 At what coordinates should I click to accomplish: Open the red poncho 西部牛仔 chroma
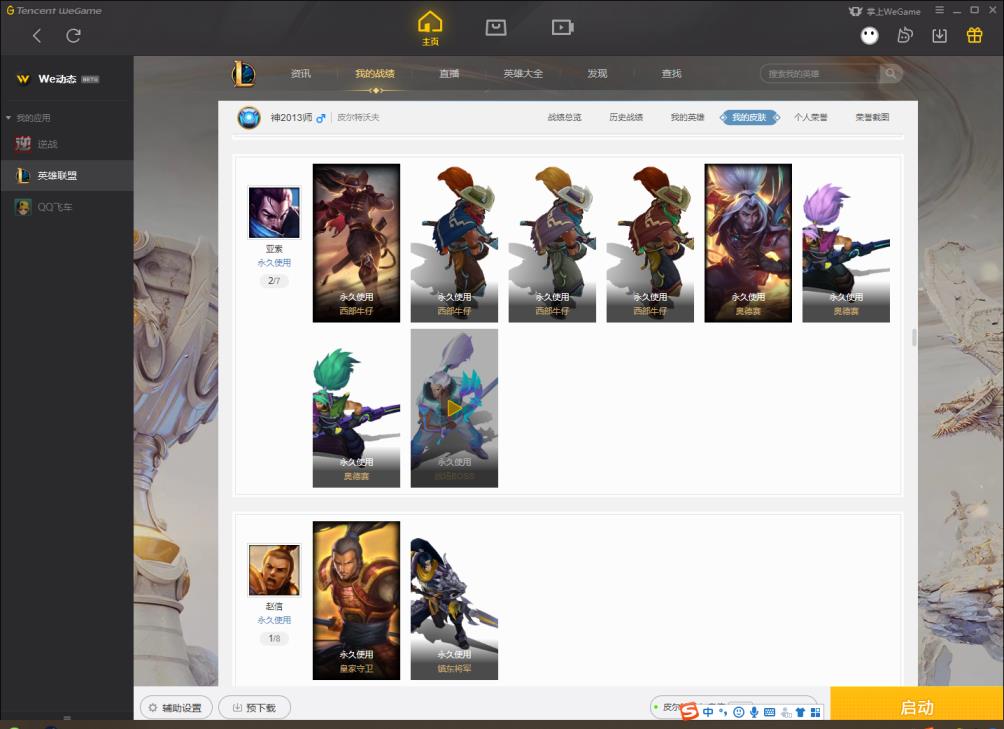coord(650,243)
